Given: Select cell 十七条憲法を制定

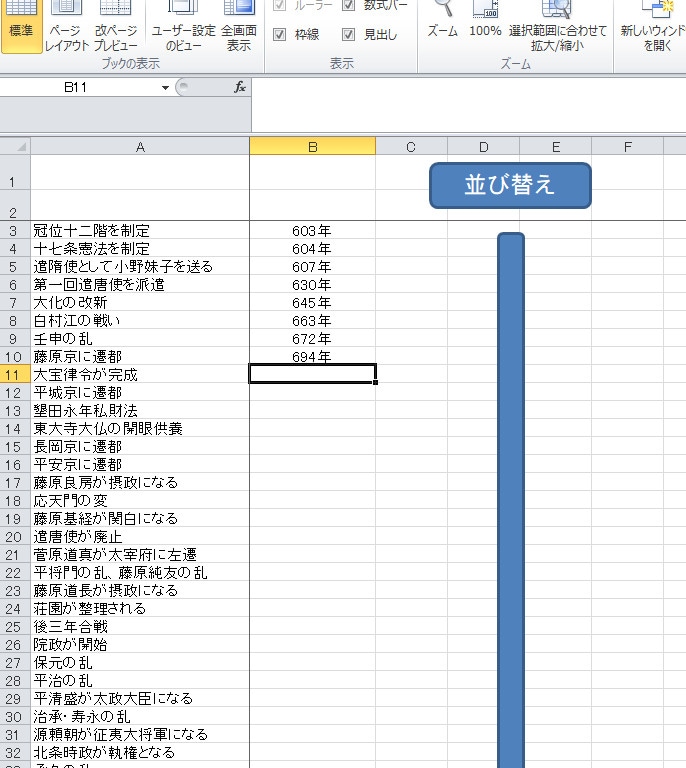Looking at the screenshot, I should (140, 248).
